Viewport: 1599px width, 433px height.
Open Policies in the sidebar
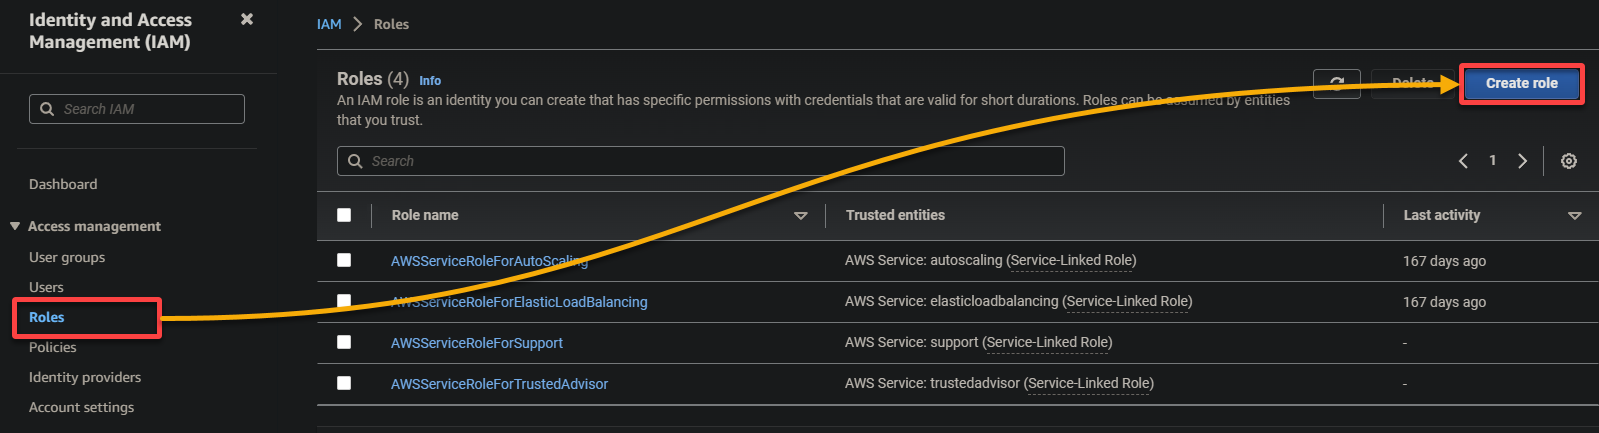[x=53, y=347]
